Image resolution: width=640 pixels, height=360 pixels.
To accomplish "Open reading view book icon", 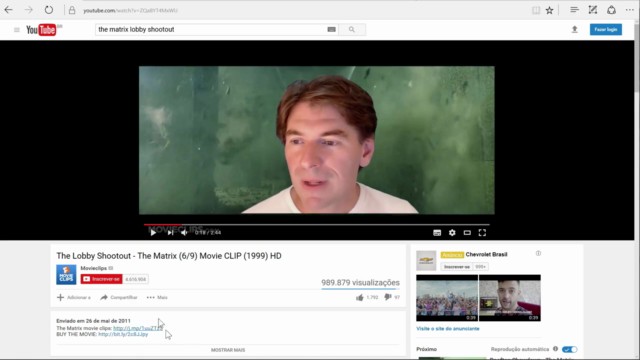I will point(536,10).
